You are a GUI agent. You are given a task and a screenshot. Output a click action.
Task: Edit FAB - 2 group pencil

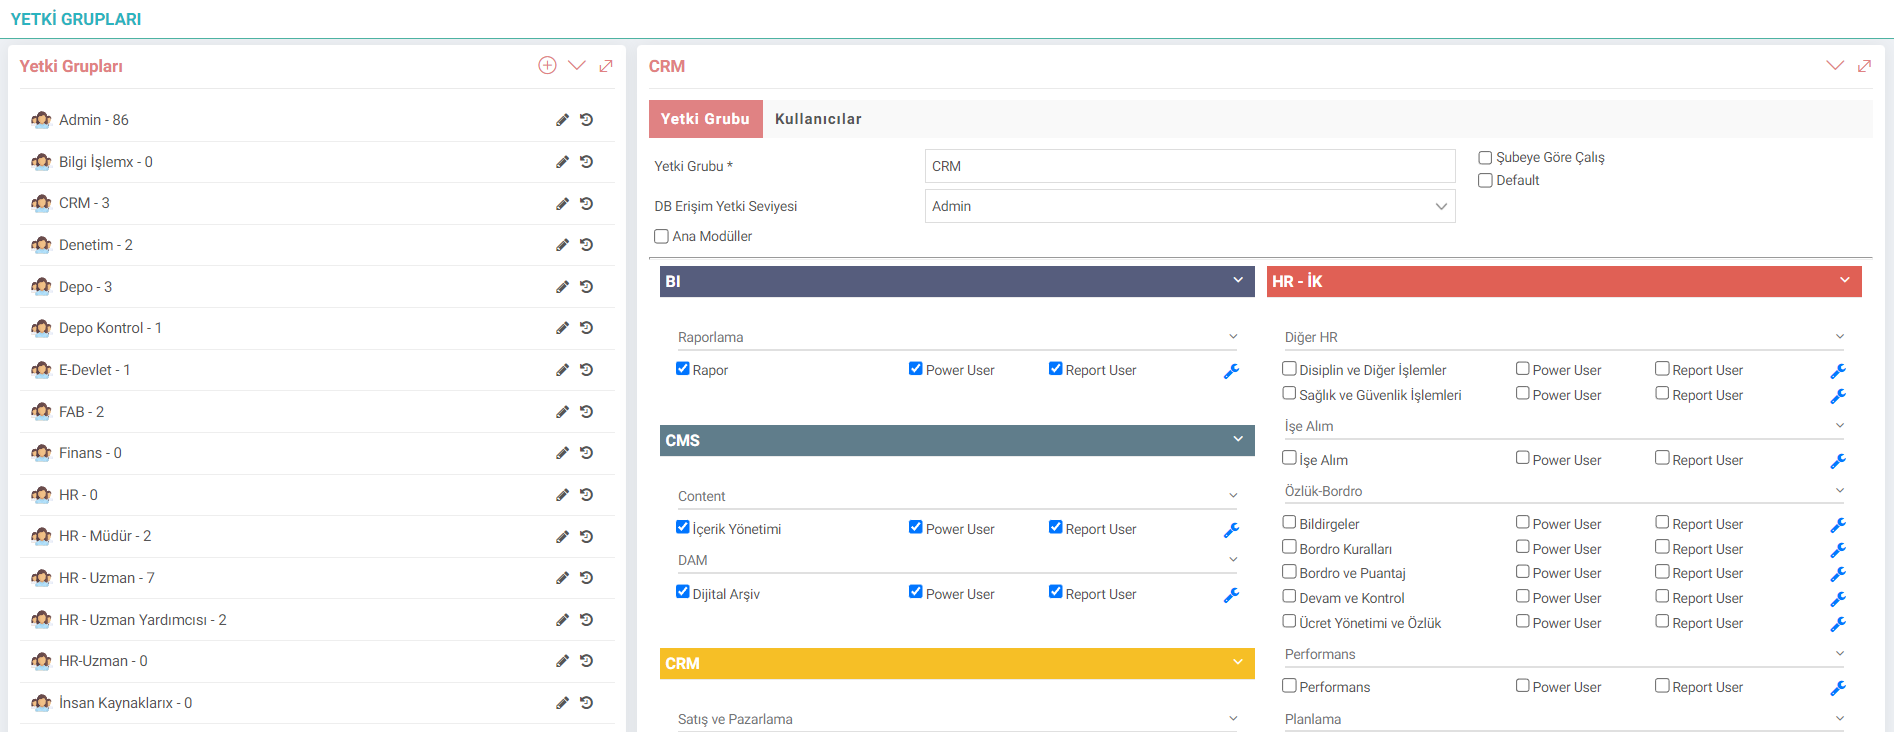[562, 412]
